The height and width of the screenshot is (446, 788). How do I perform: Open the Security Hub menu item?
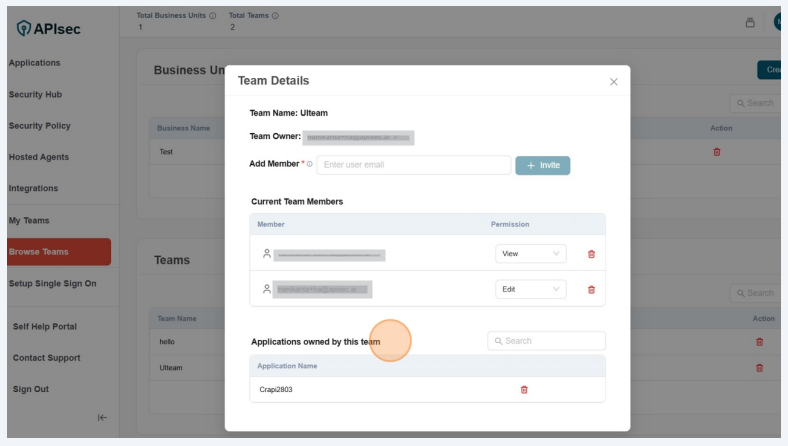point(35,95)
